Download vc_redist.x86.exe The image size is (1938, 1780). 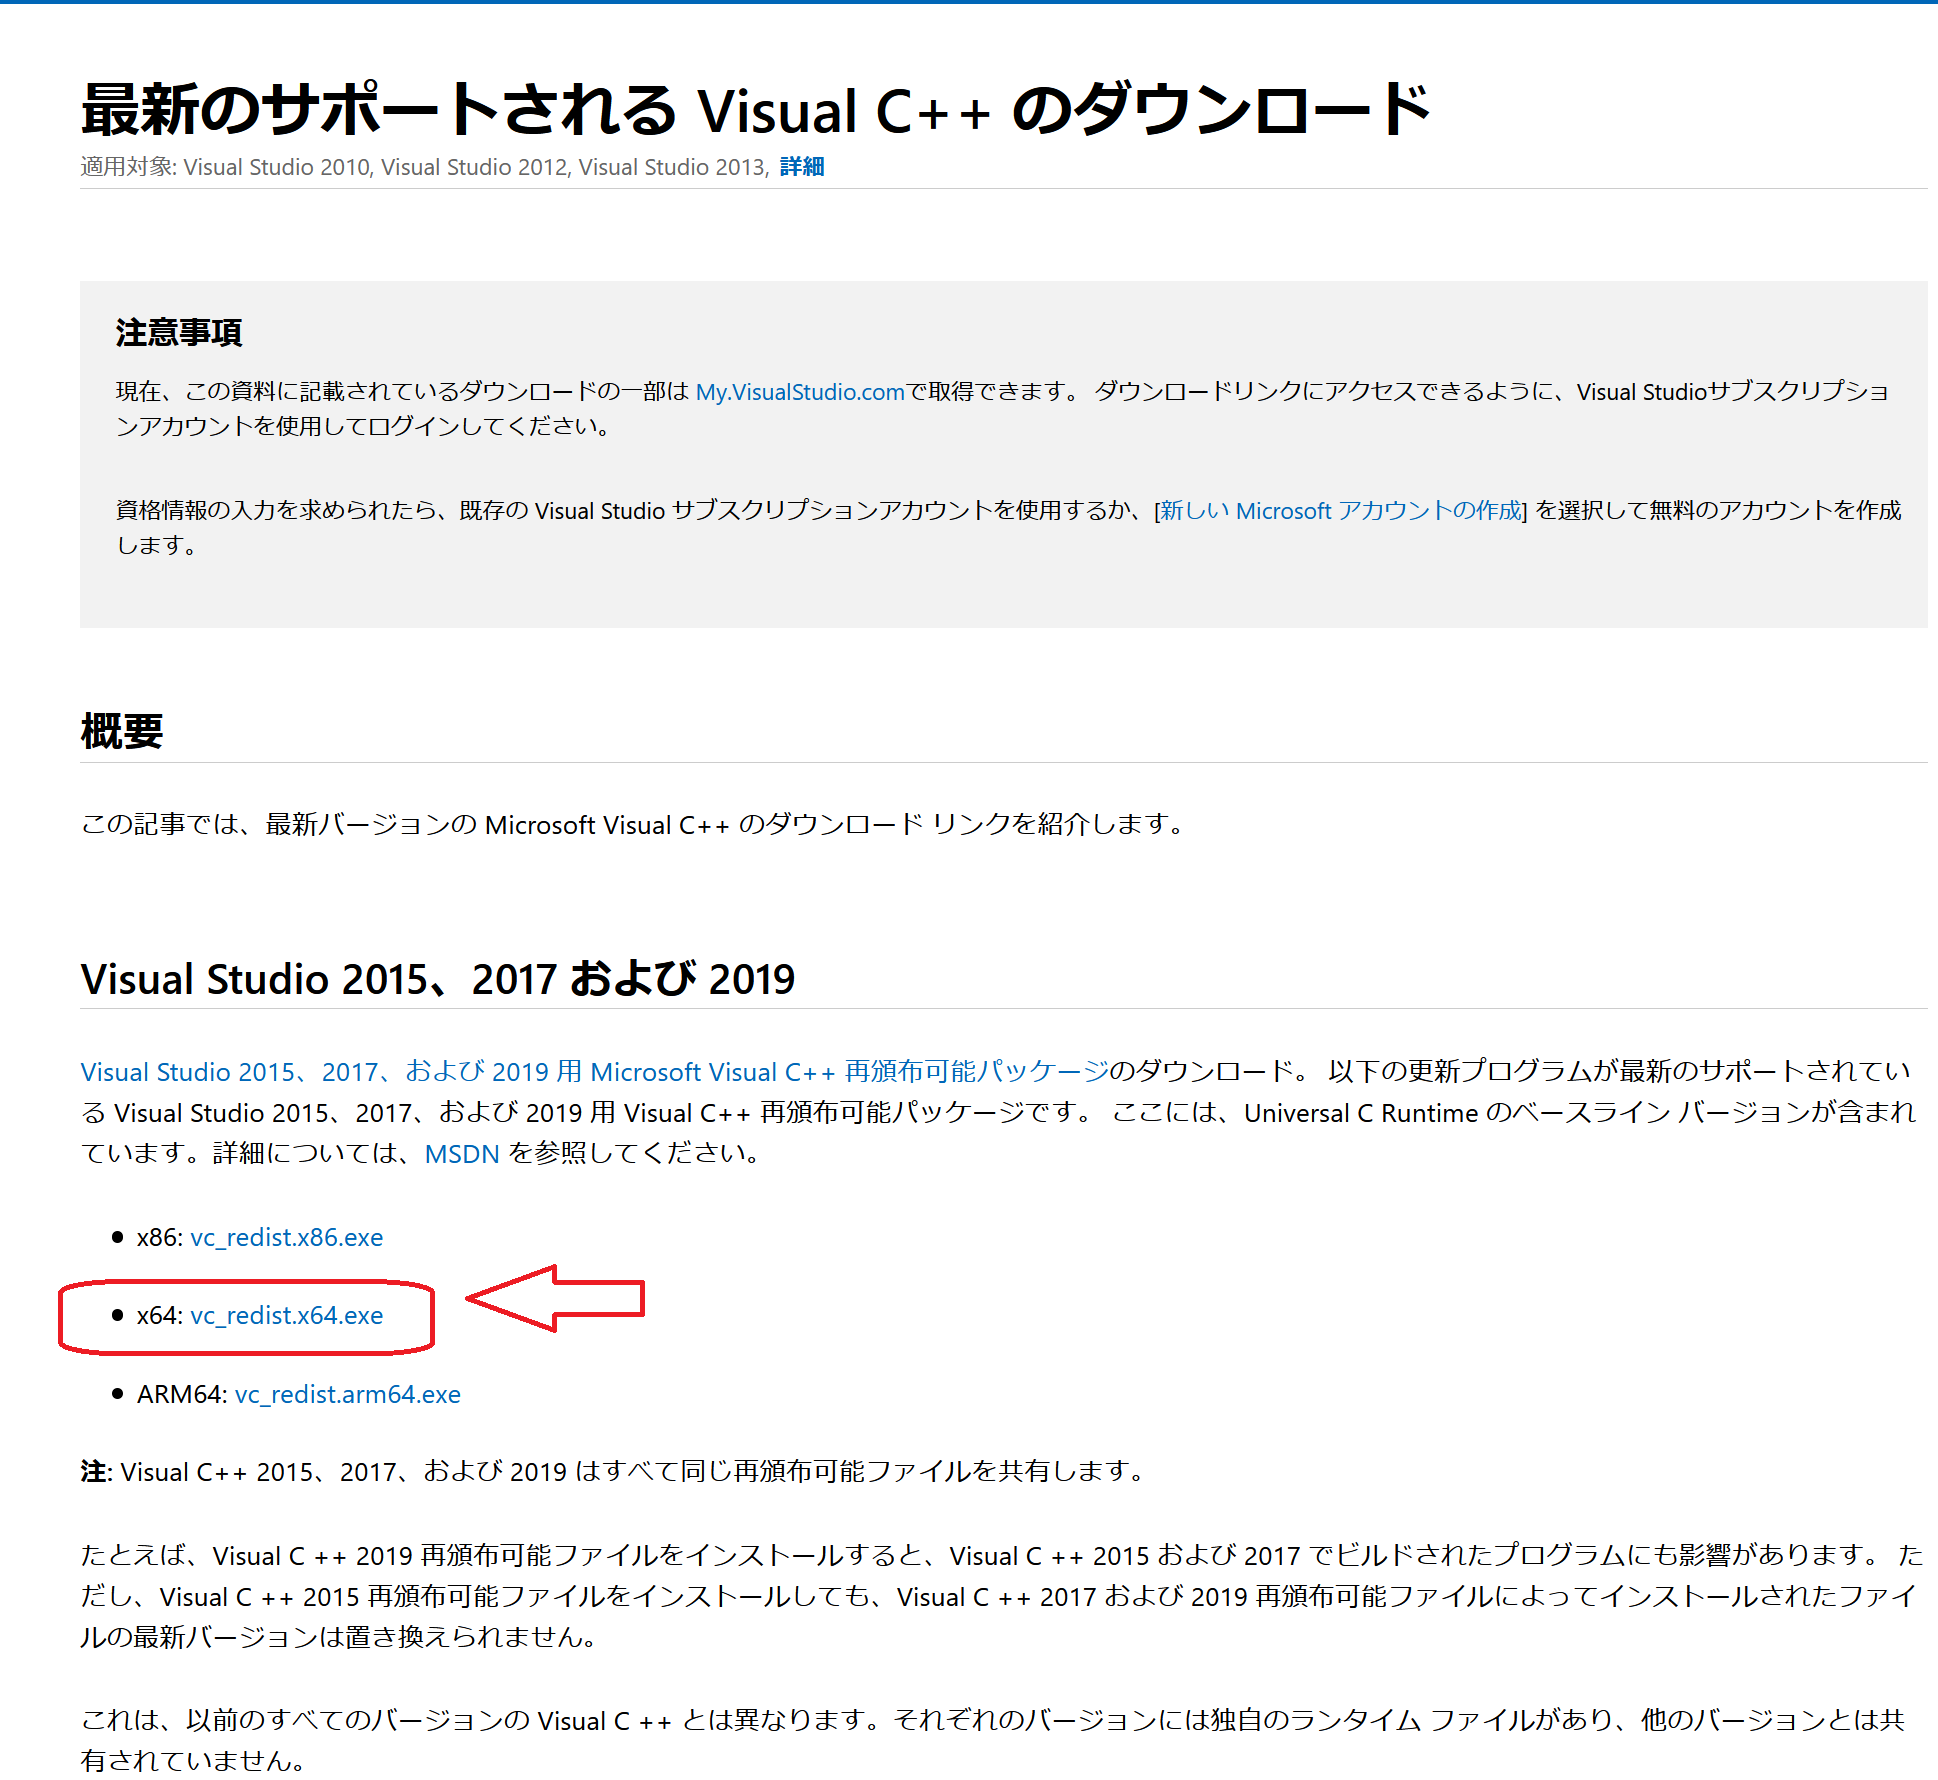tap(287, 1237)
